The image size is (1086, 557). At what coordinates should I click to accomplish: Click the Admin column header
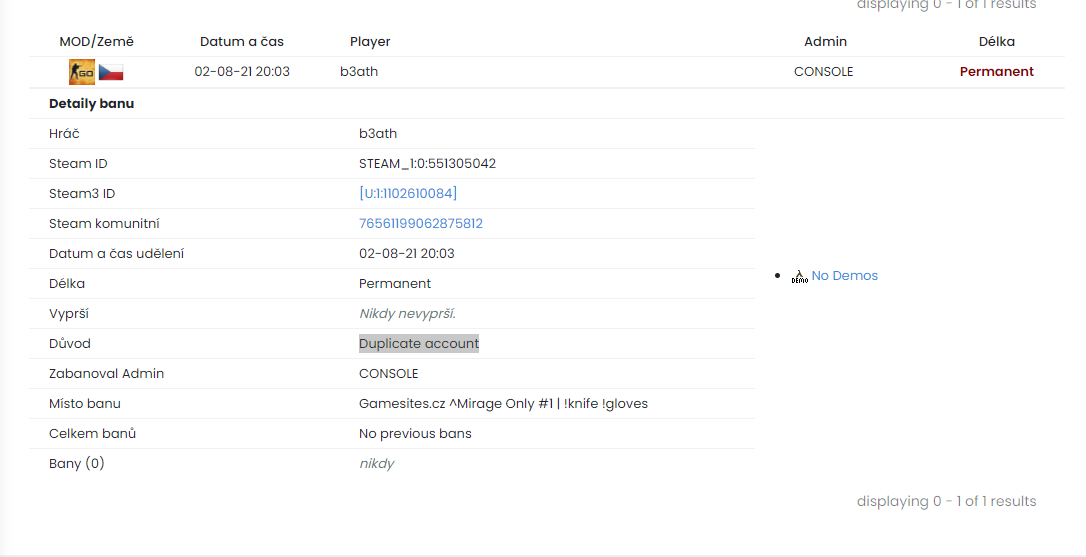click(825, 41)
